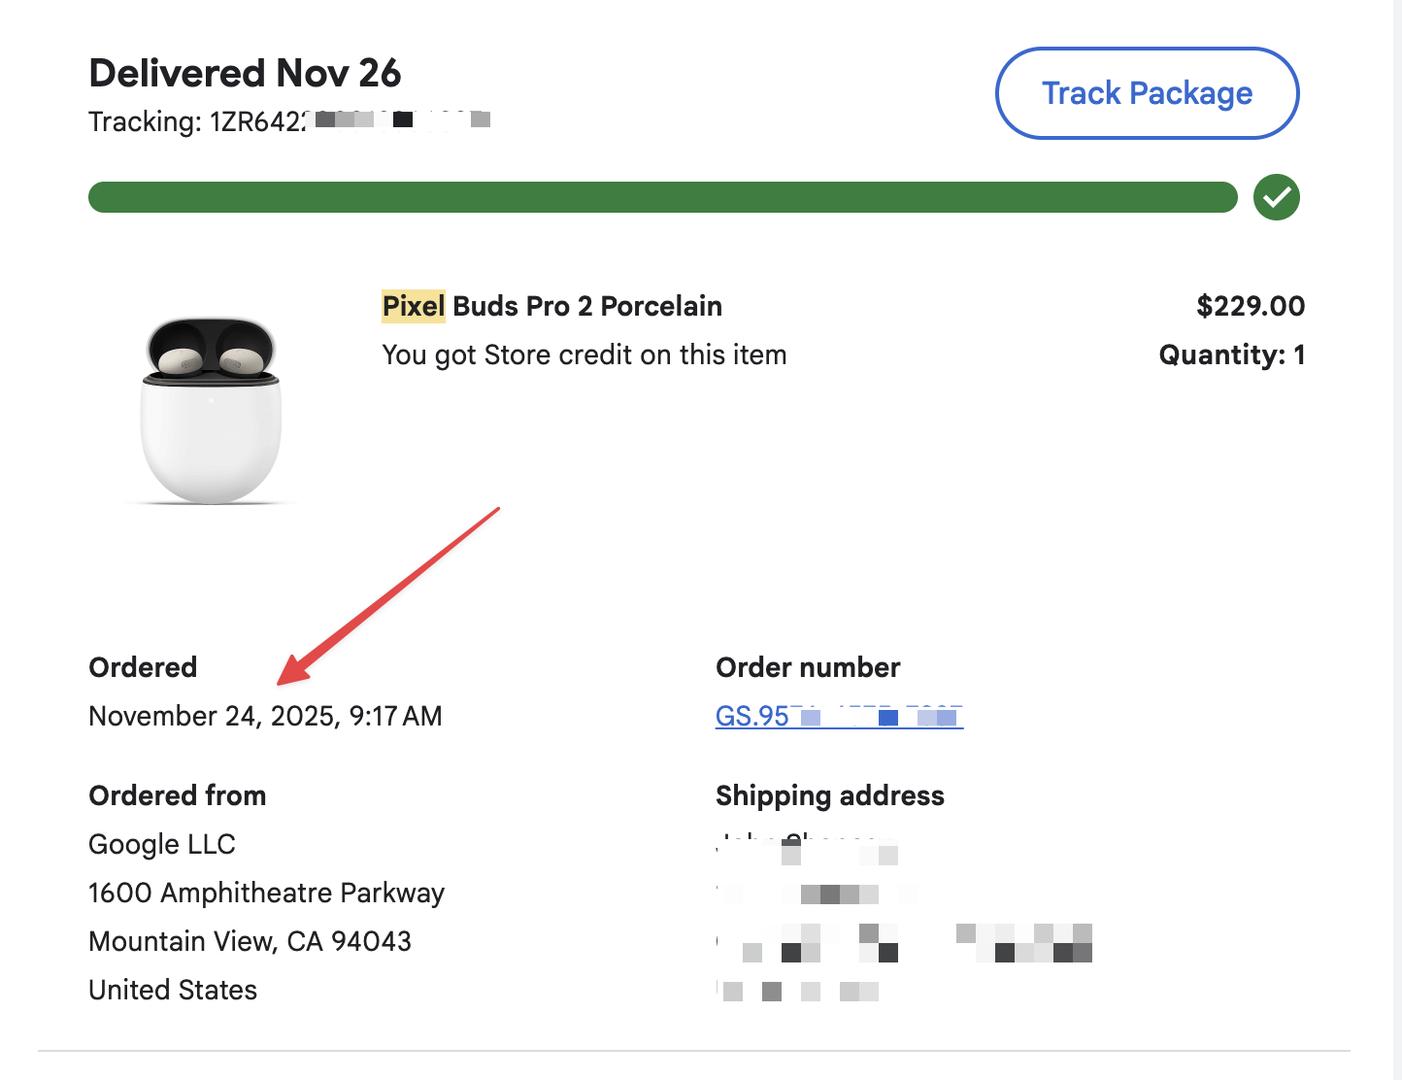Click the Order number heading
This screenshot has width=1402, height=1080.
807,668
